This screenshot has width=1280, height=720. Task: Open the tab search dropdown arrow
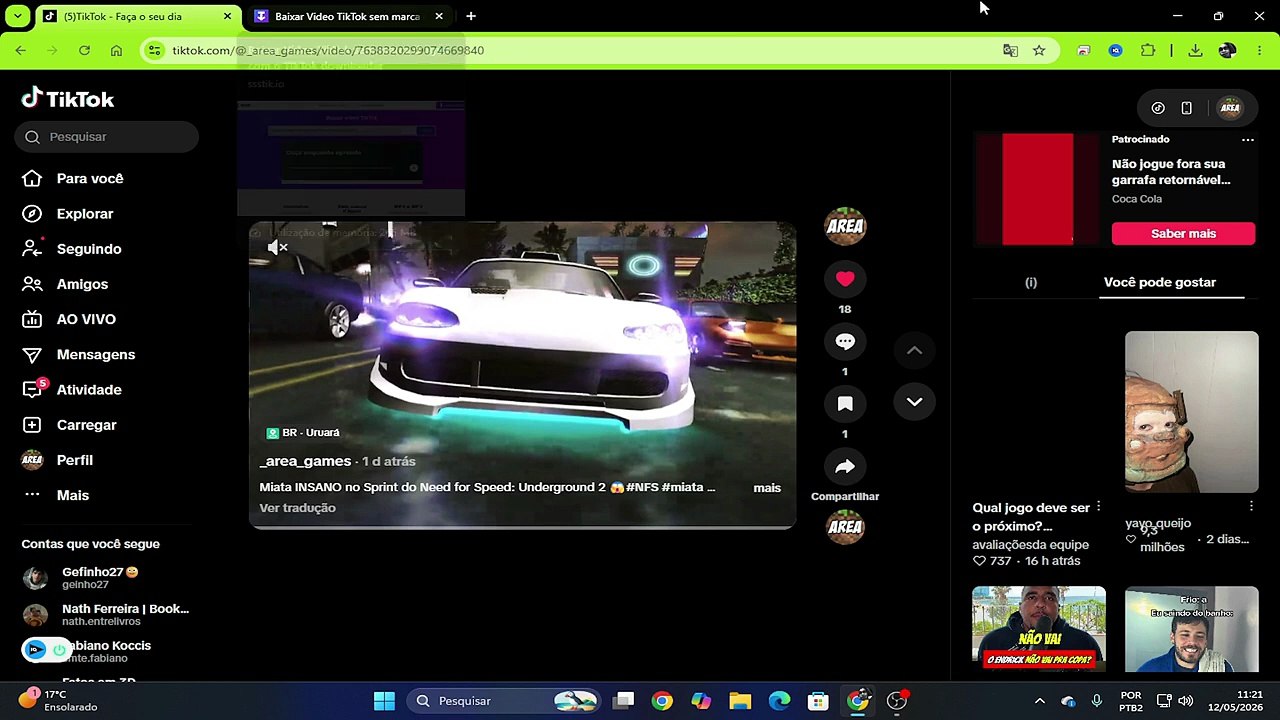[18, 16]
